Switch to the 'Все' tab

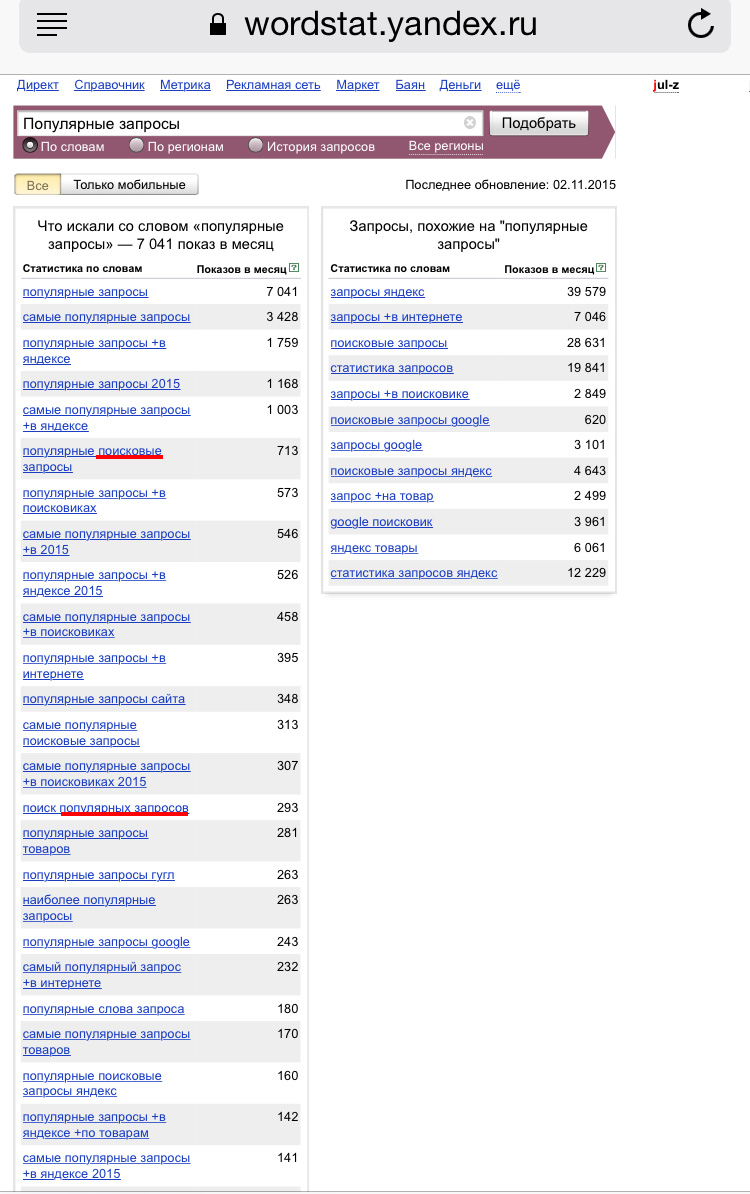pos(38,185)
